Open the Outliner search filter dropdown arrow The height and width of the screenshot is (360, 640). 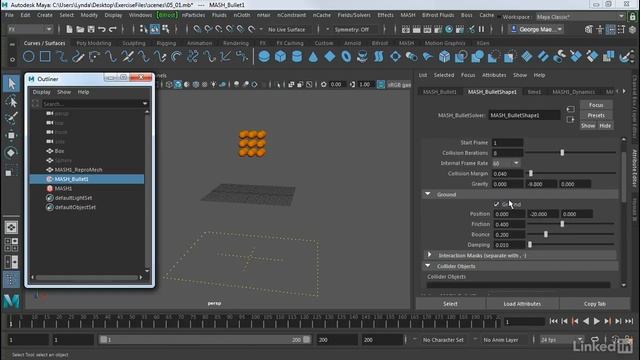(x=145, y=104)
